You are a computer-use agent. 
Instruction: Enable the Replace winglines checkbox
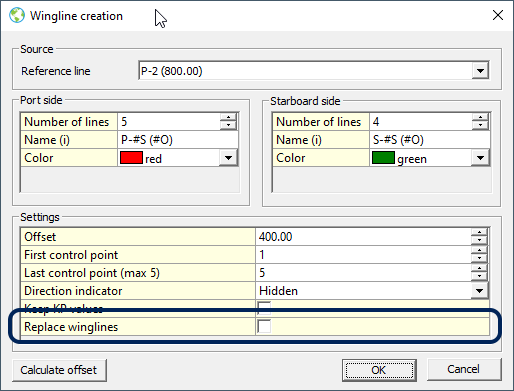coord(264,326)
